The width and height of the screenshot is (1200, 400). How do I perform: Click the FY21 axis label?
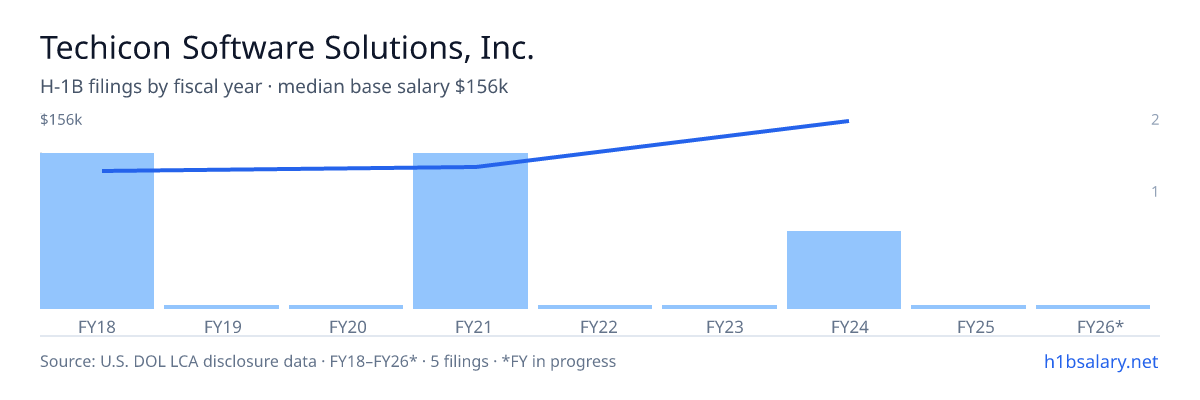(x=470, y=327)
